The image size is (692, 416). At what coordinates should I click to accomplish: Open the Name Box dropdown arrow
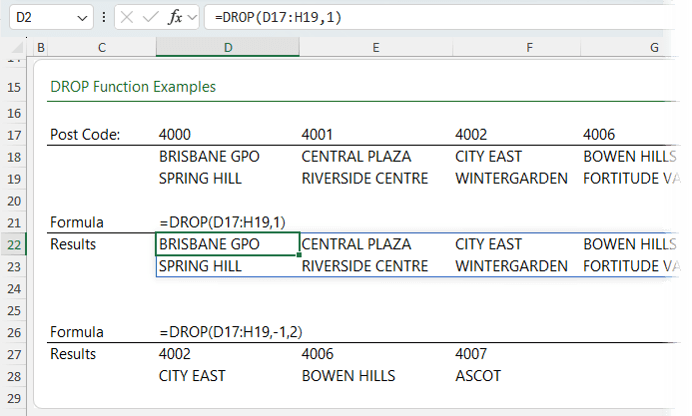pos(82,18)
